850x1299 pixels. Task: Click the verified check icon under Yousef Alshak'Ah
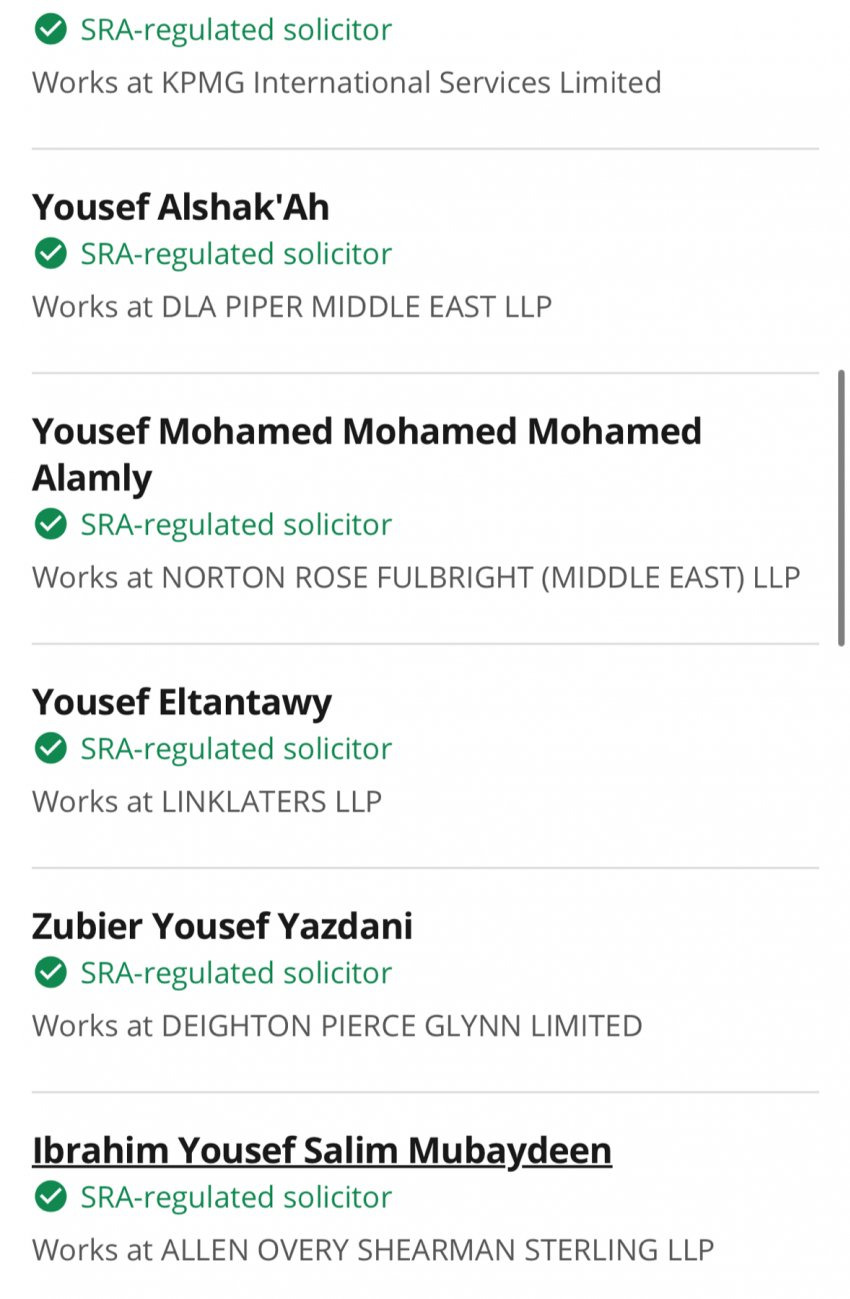[x=49, y=254]
